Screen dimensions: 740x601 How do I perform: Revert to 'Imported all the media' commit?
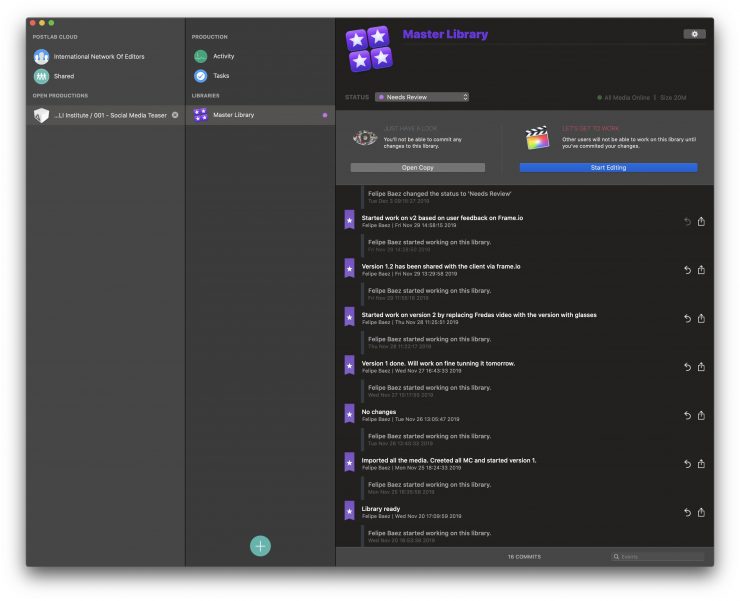coord(687,464)
